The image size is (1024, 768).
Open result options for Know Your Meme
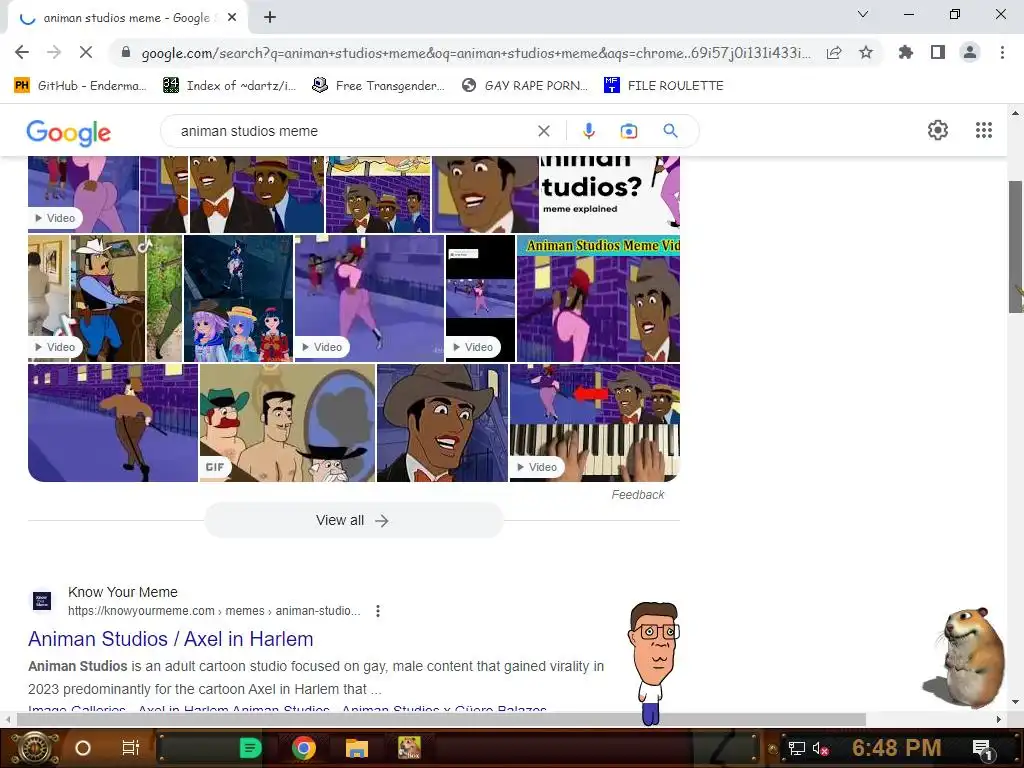pyautogui.click(x=377, y=611)
